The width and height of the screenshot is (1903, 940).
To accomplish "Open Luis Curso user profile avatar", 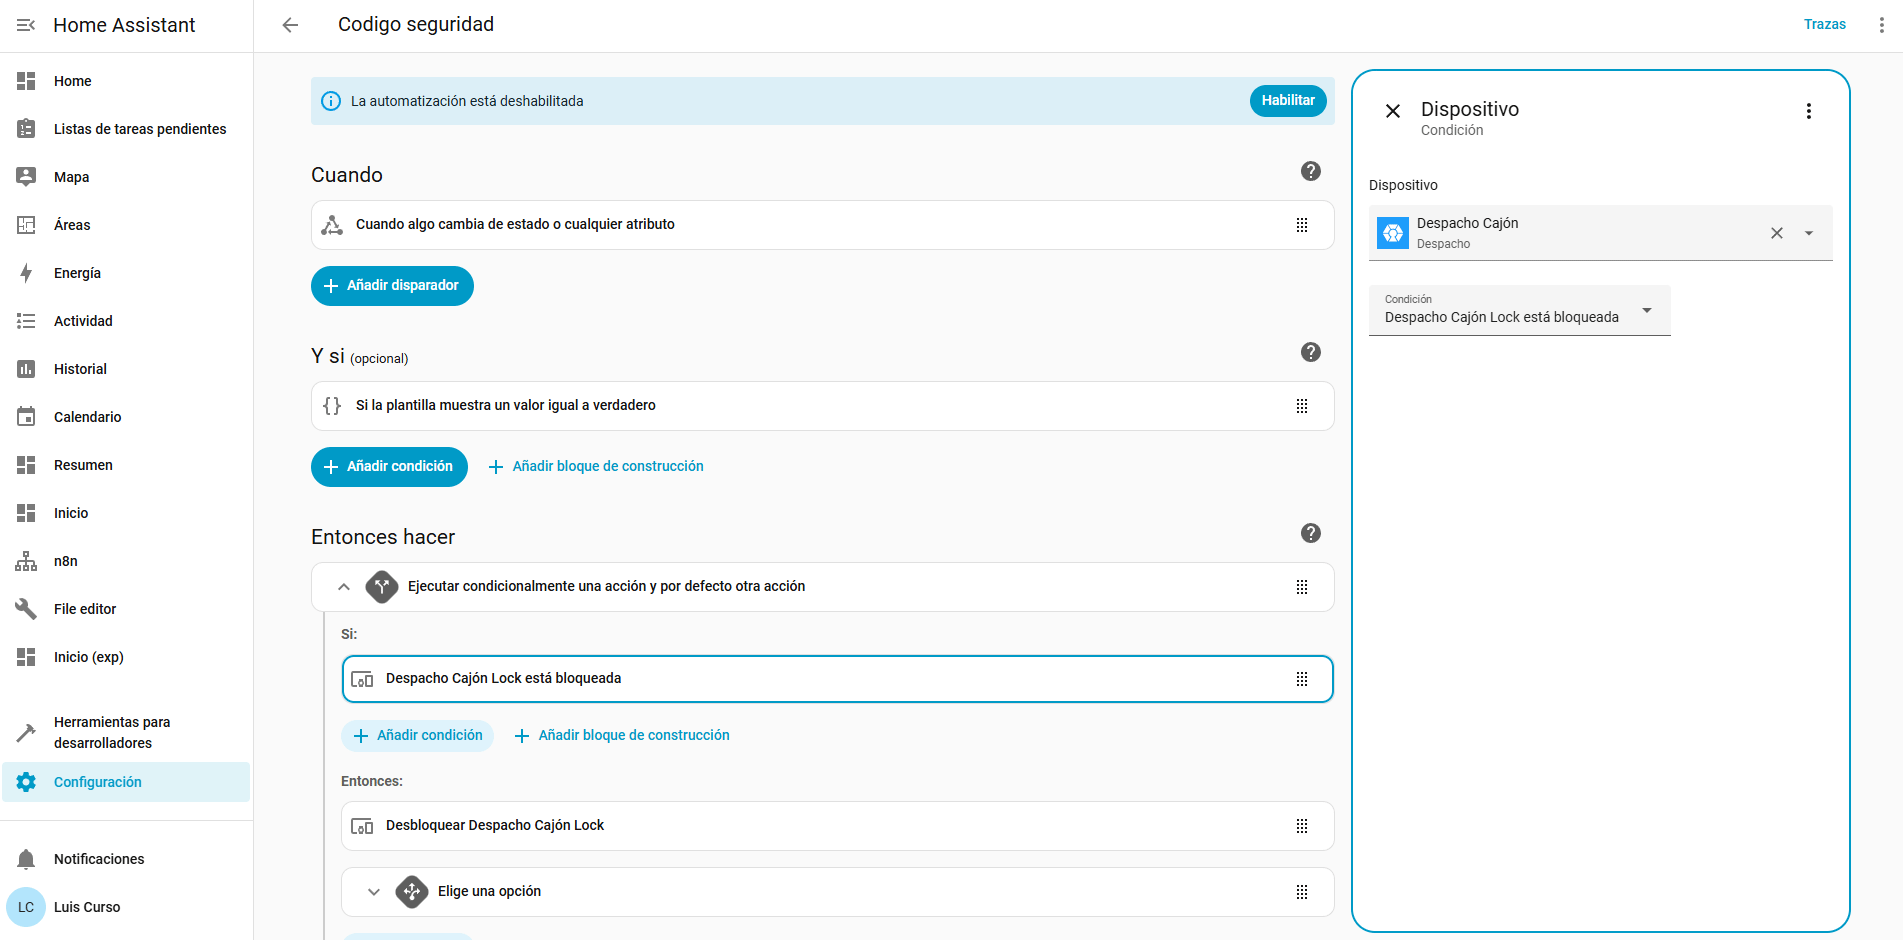I will [26, 907].
